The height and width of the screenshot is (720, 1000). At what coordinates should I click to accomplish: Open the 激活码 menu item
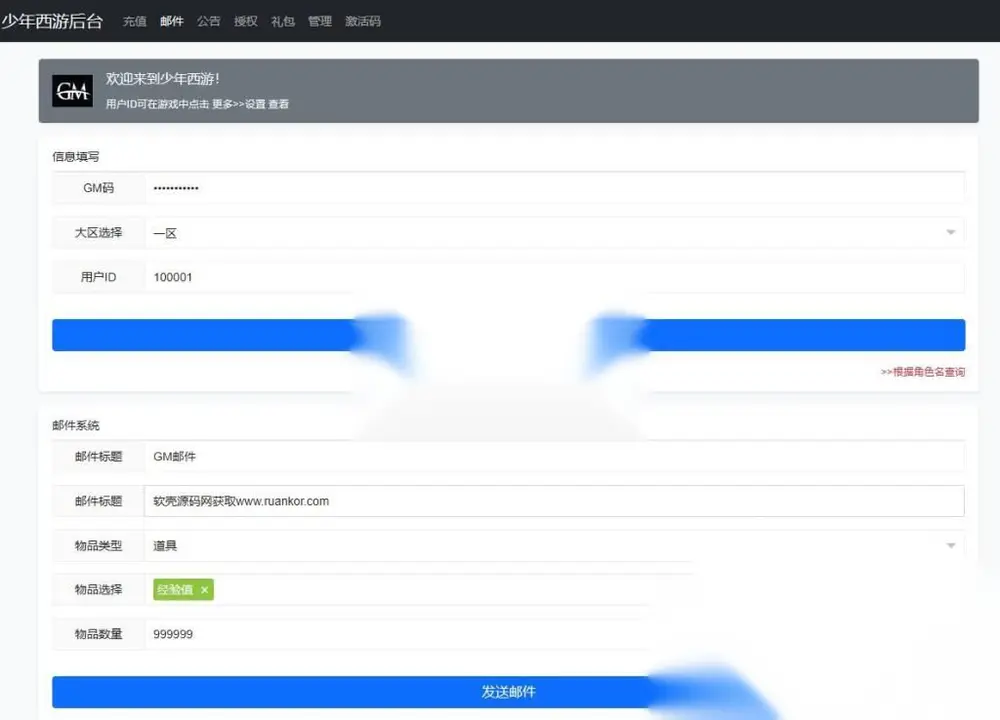[363, 21]
